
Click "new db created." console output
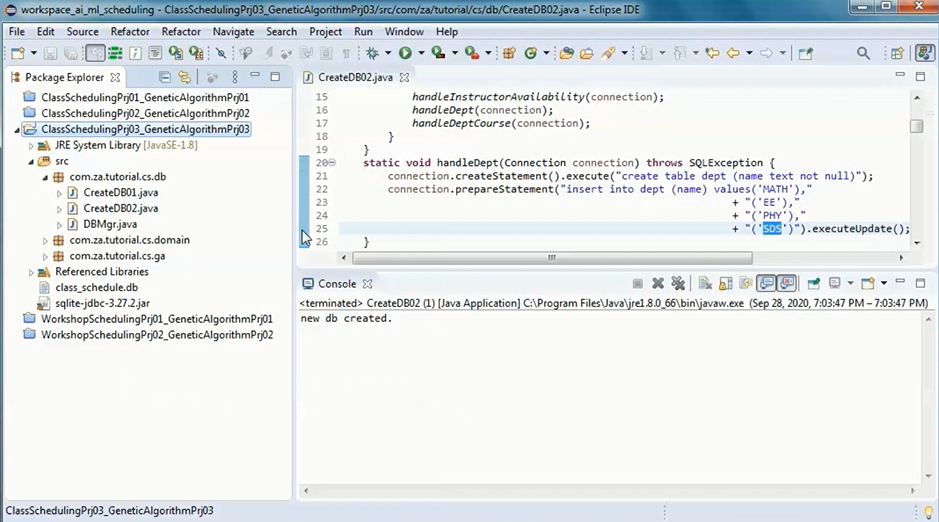pos(346,318)
